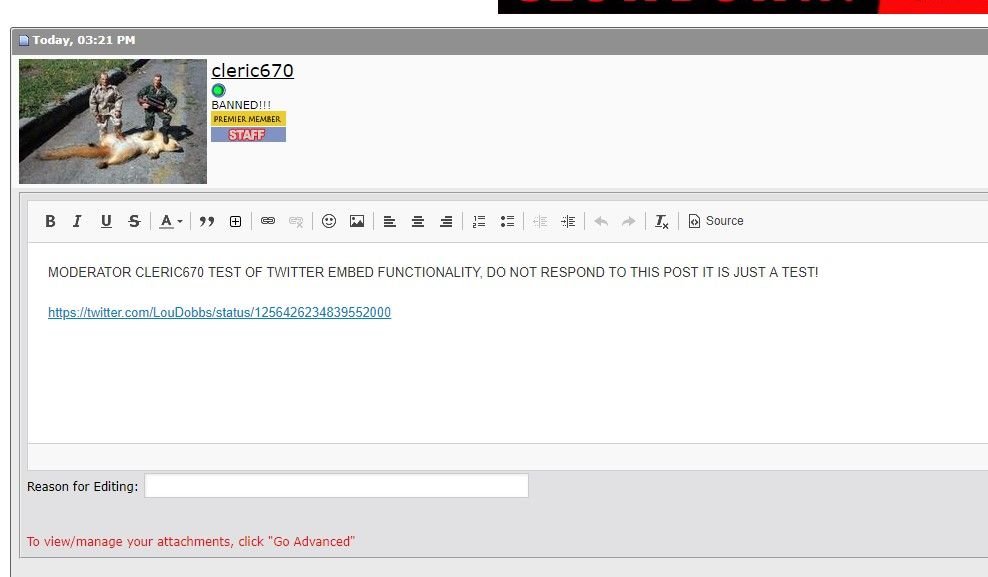The height and width of the screenshot is (577, 988).
Task: Toggle underline formatting
Action: [x=106, y=222]
